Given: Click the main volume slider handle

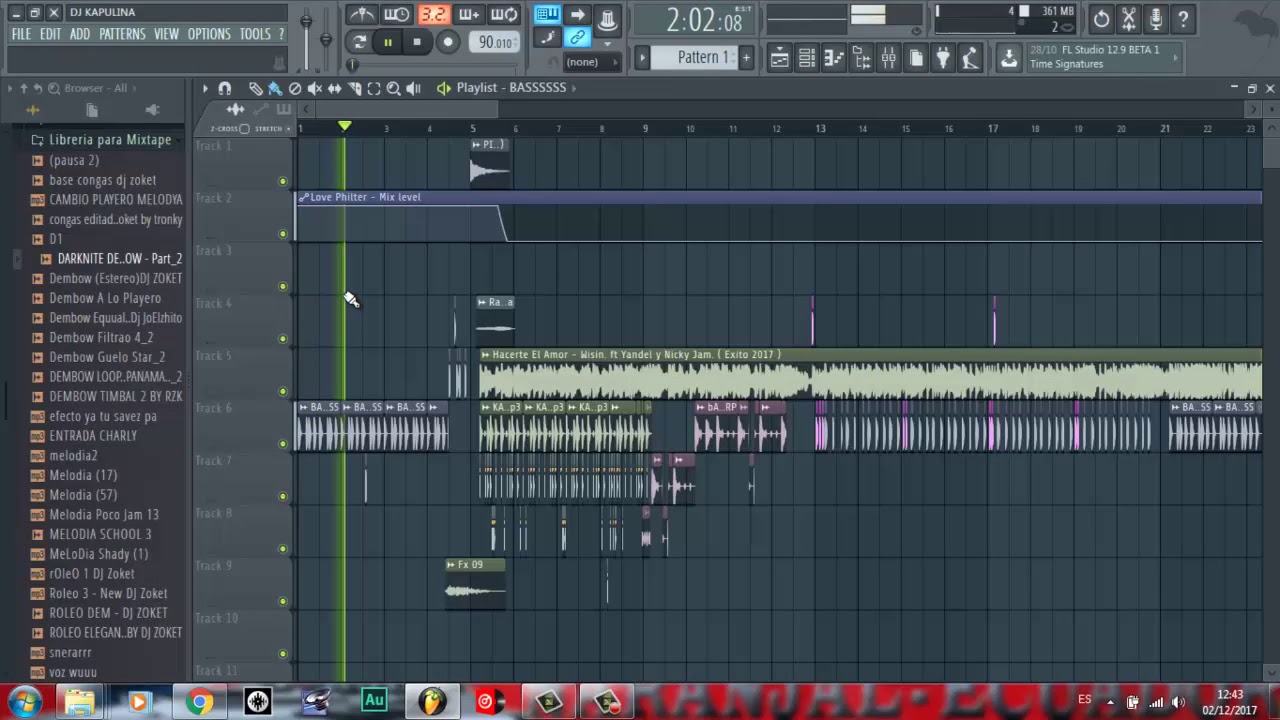Looking at the screenshot, I should coord(305,22).
